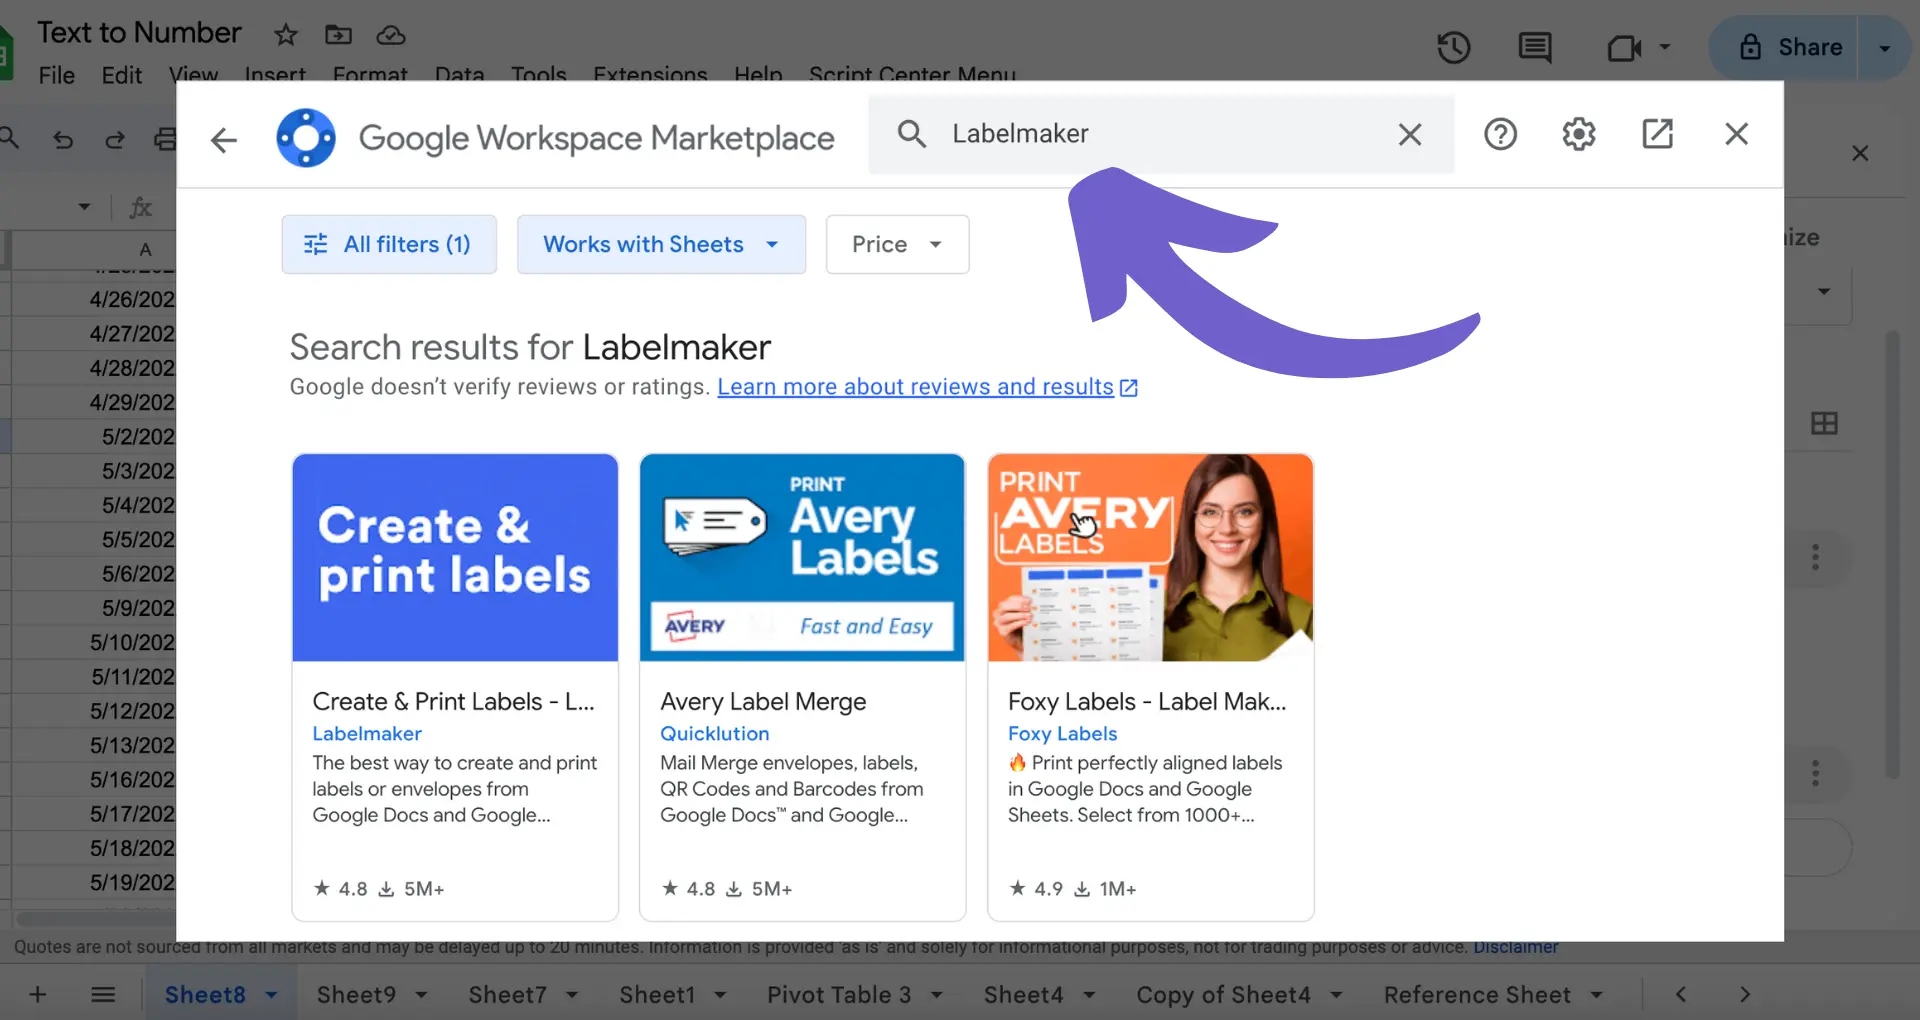Image resolution: width=1920 pixels, height=1020 pixels.
Task: Click the Share button
Action: point(1790,47)
